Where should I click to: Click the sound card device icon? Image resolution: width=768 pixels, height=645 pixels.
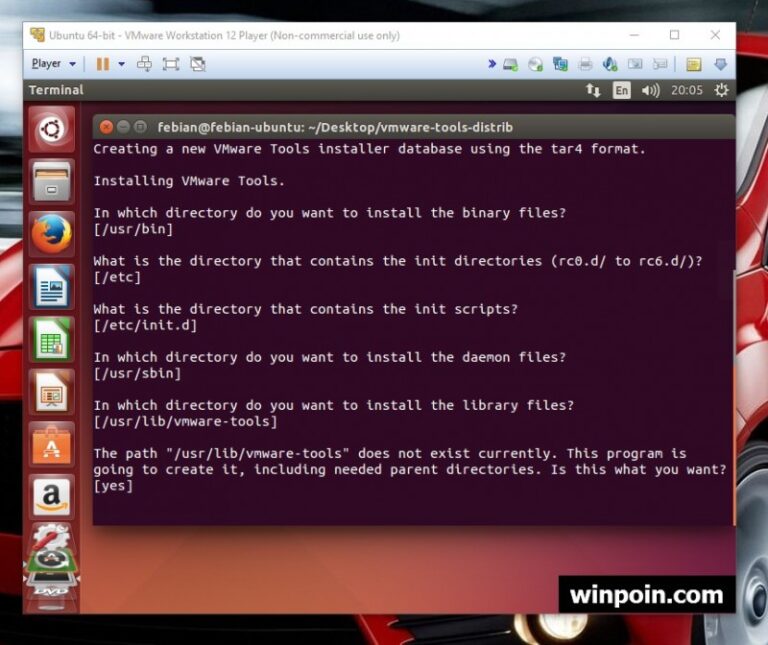point(610,64)
